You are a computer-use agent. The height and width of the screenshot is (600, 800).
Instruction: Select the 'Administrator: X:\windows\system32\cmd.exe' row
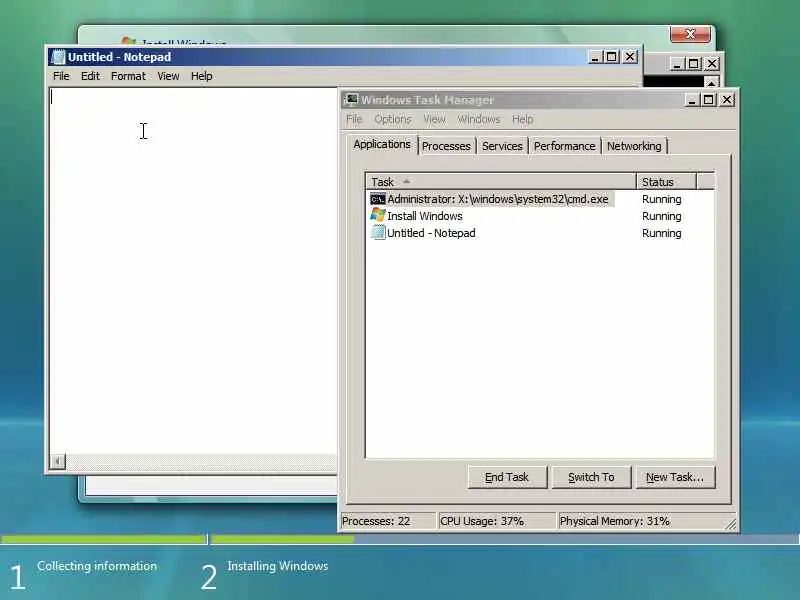click(x=540, y=199)
